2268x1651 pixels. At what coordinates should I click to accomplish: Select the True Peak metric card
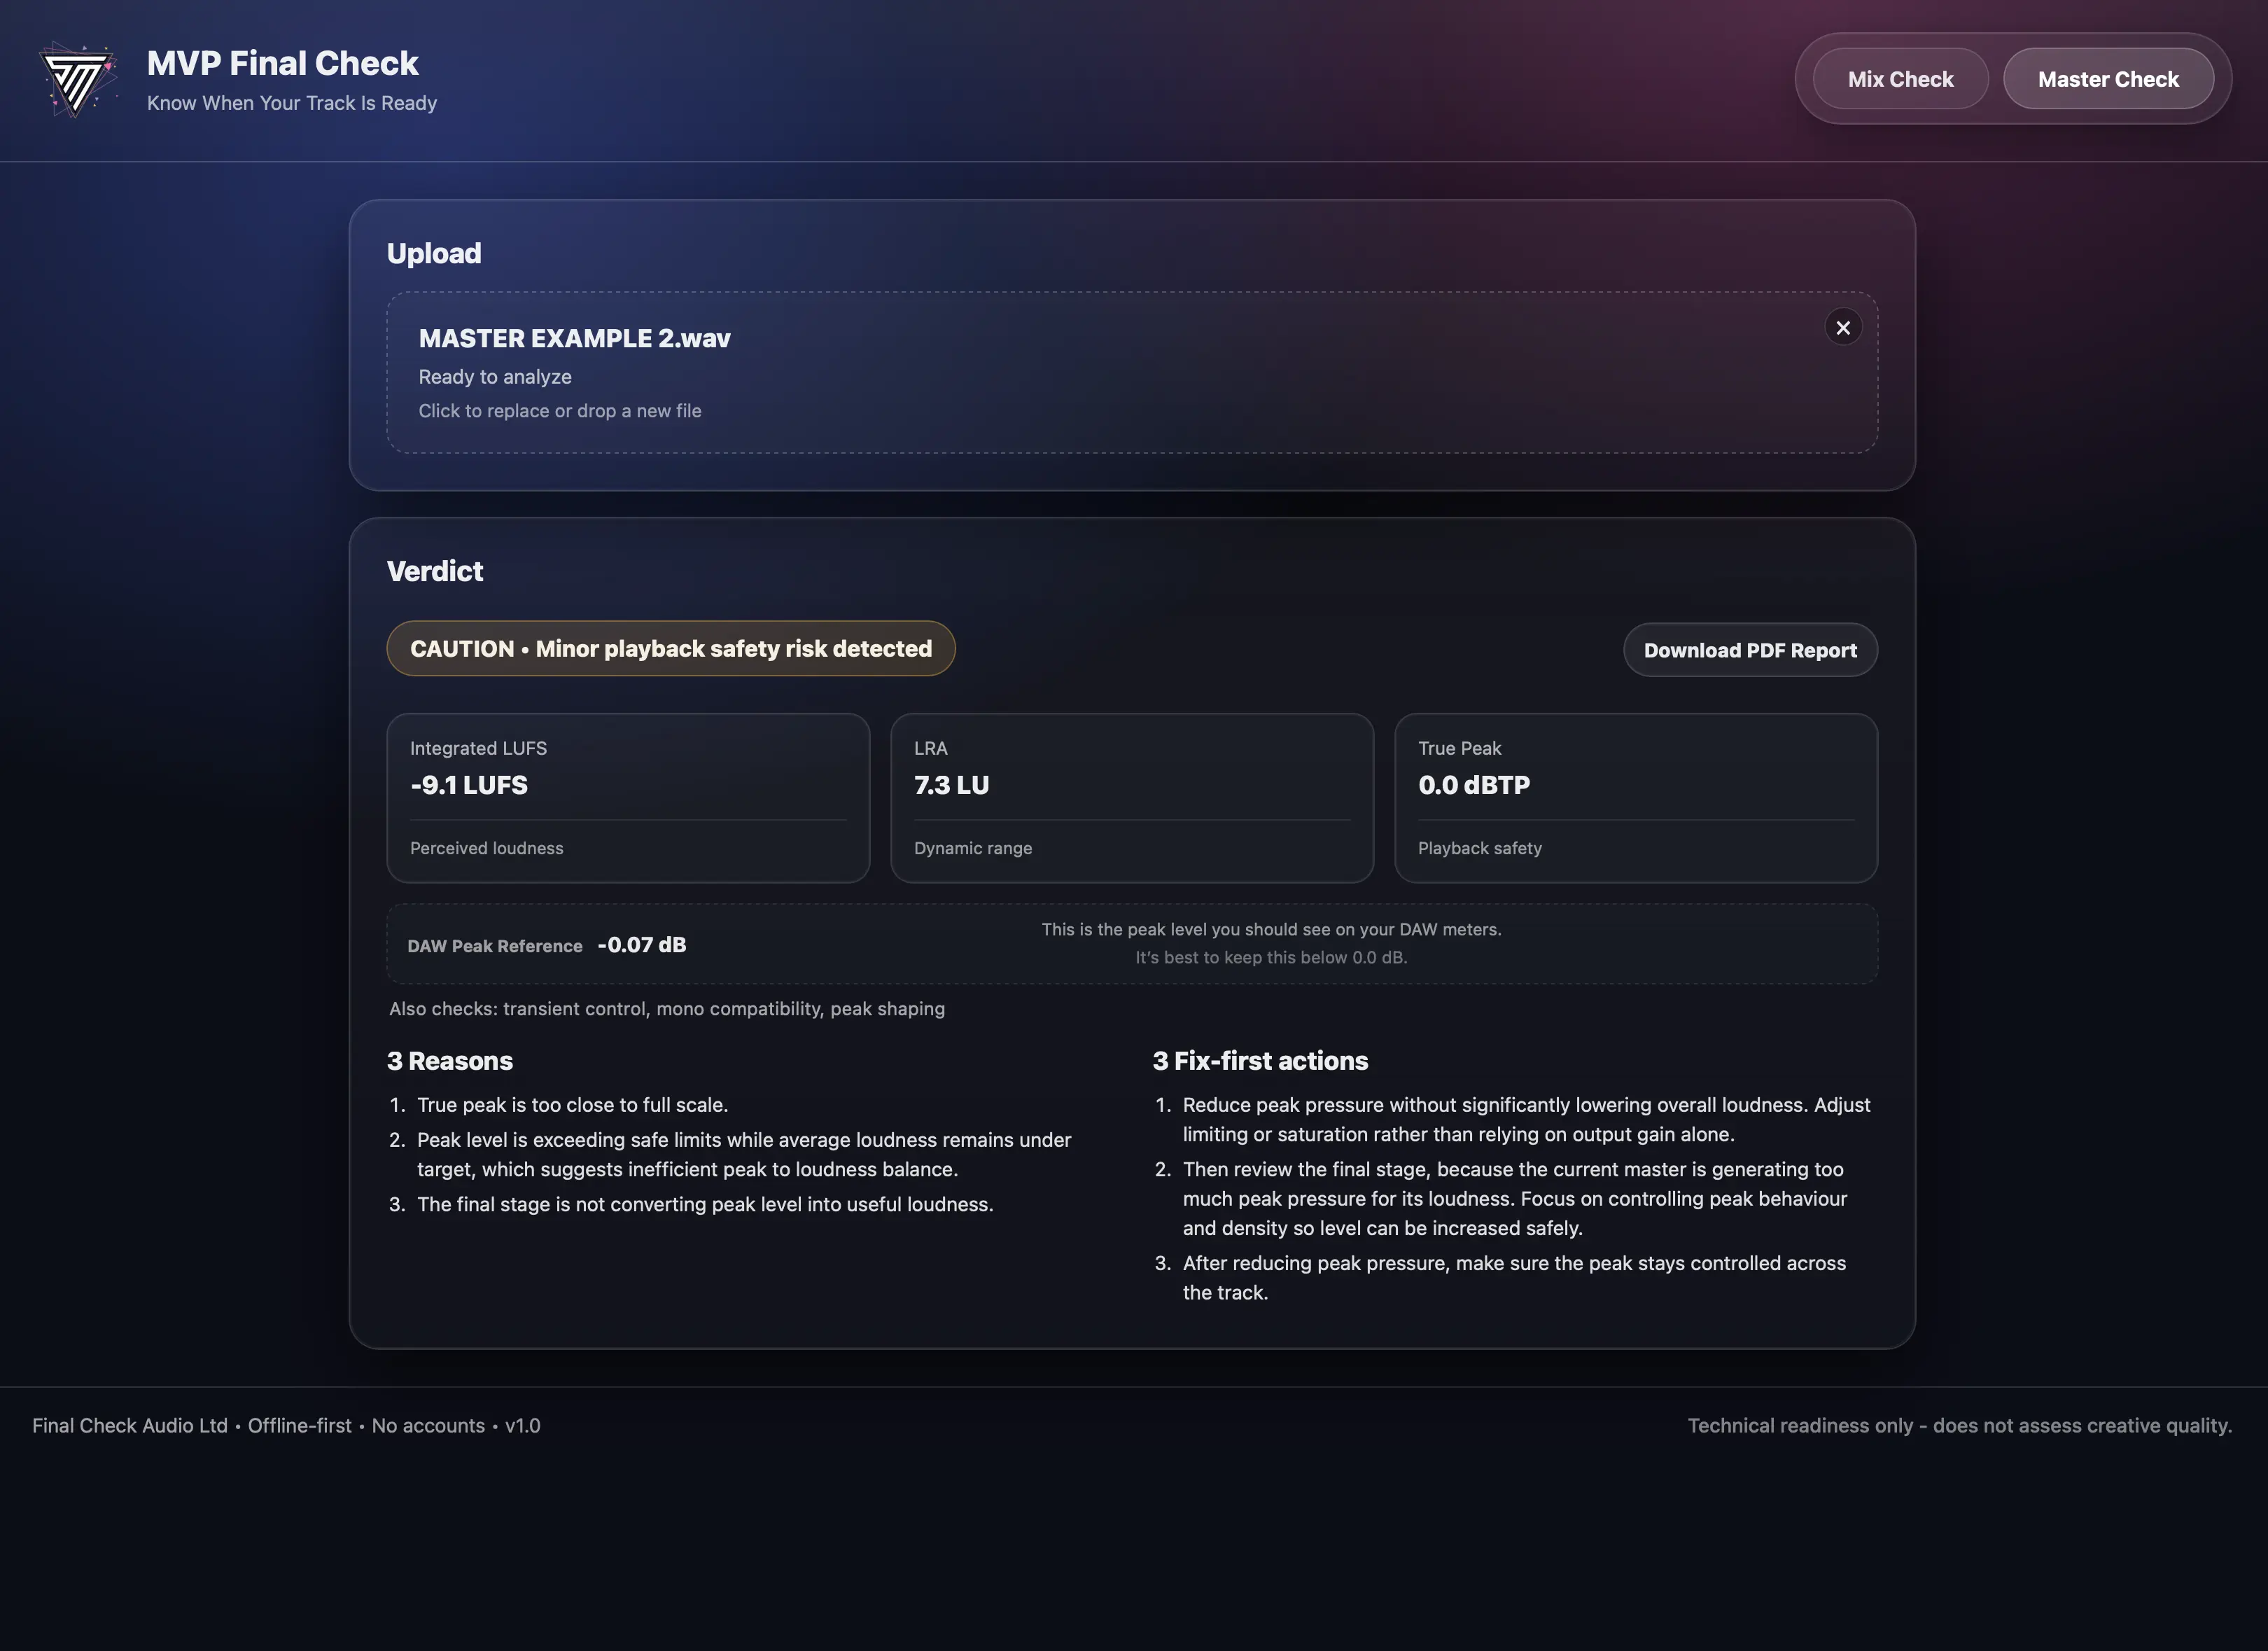[1635, 797]
